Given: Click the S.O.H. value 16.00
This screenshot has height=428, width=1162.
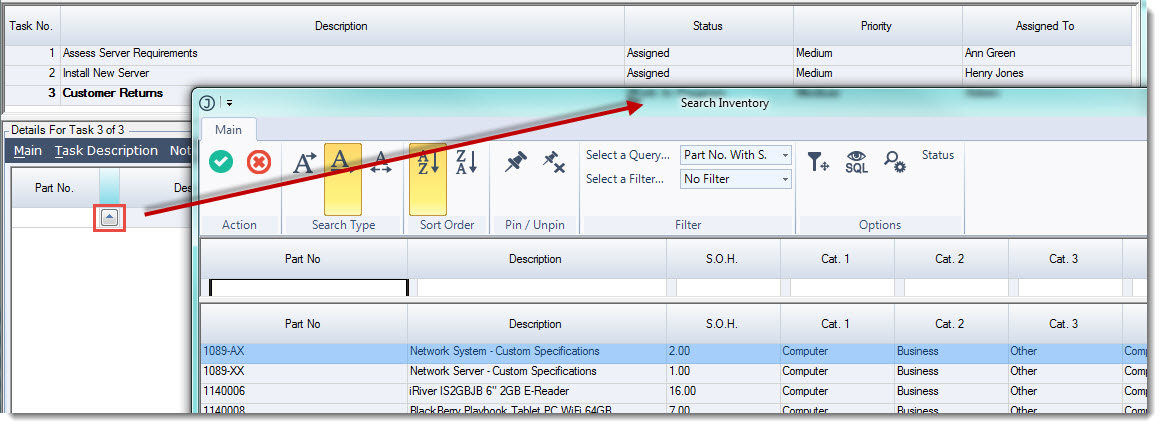Looking at the screenshot, I should coord(723,391).
